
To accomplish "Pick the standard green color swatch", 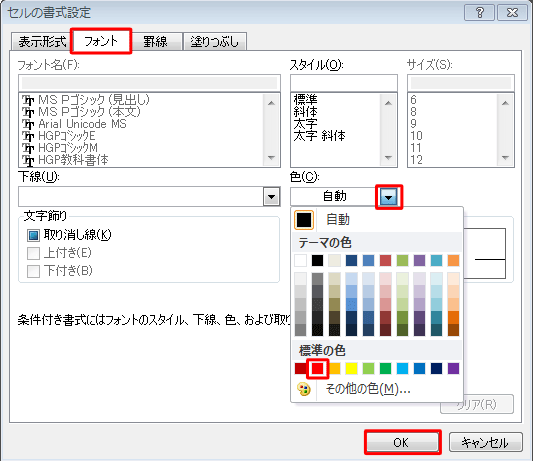I will [x=385, y=369].
